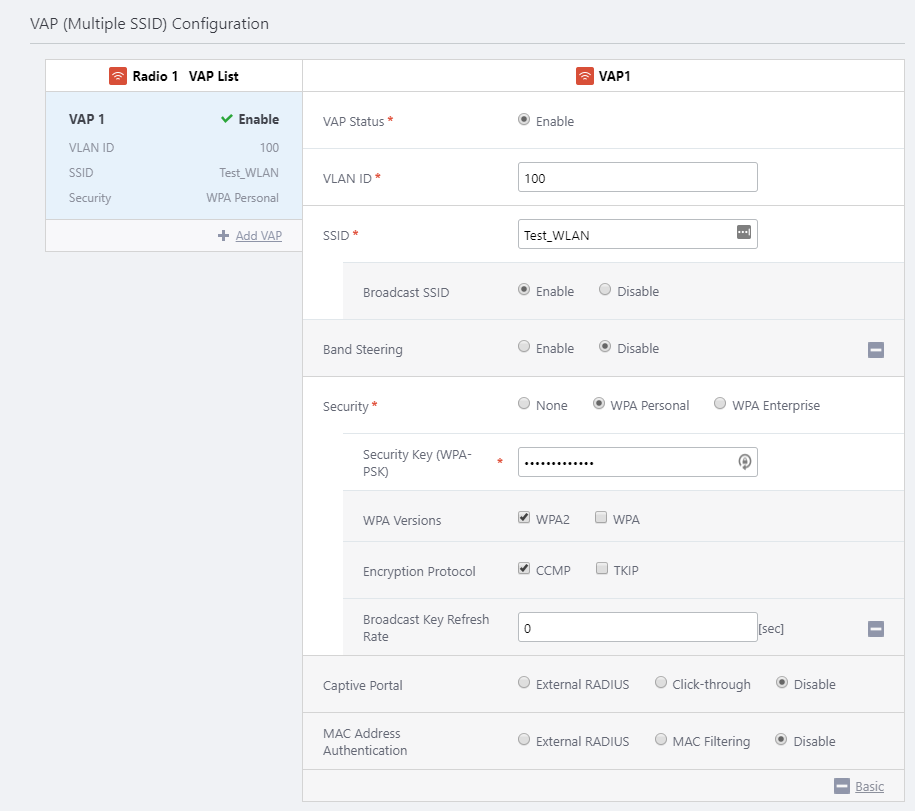Select MAC Filtering authentication option
The height and width of the screenshot is (811, 915).
click(x=661, y=740)
